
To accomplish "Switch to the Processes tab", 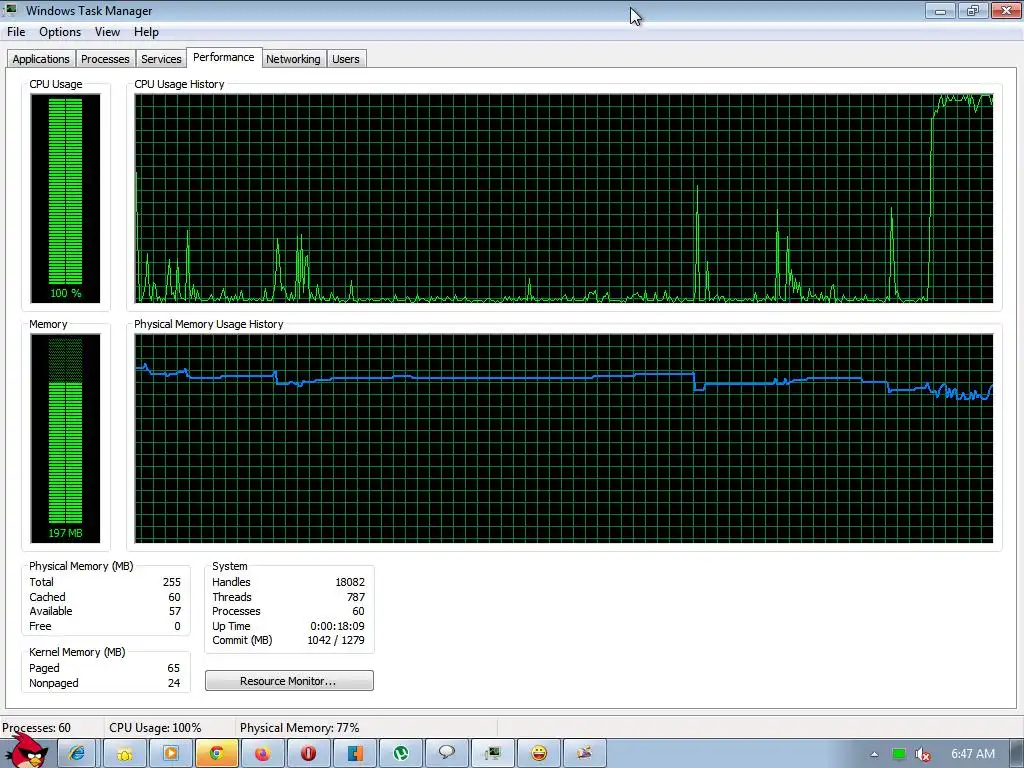I will pos(105,59).
